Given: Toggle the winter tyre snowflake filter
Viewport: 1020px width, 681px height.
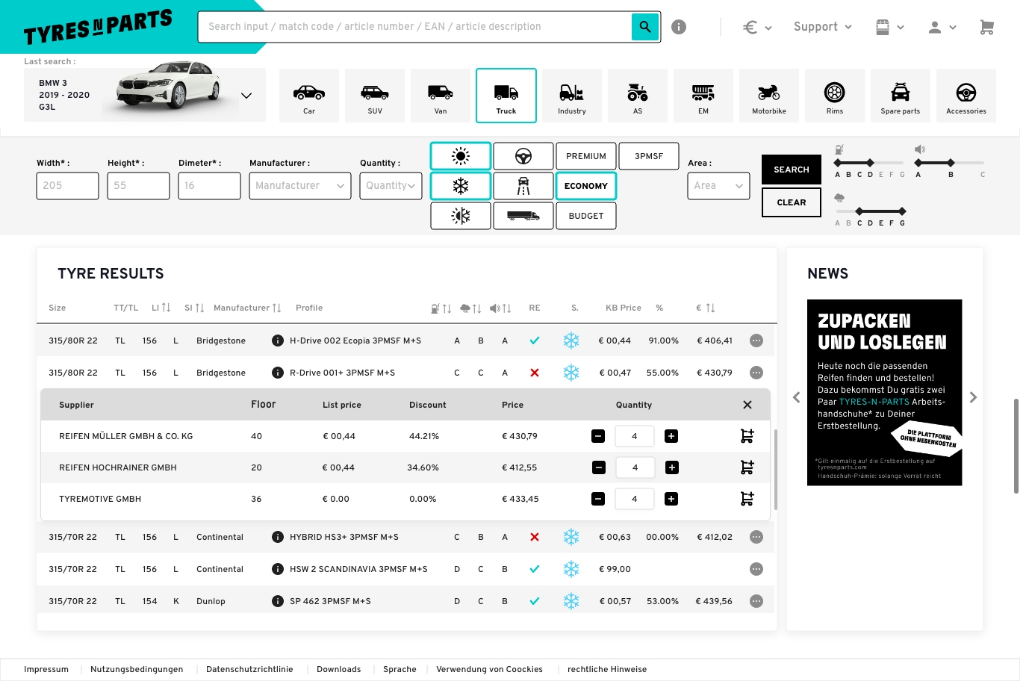Looking at the screenshot, I should (x=461, y=186).
